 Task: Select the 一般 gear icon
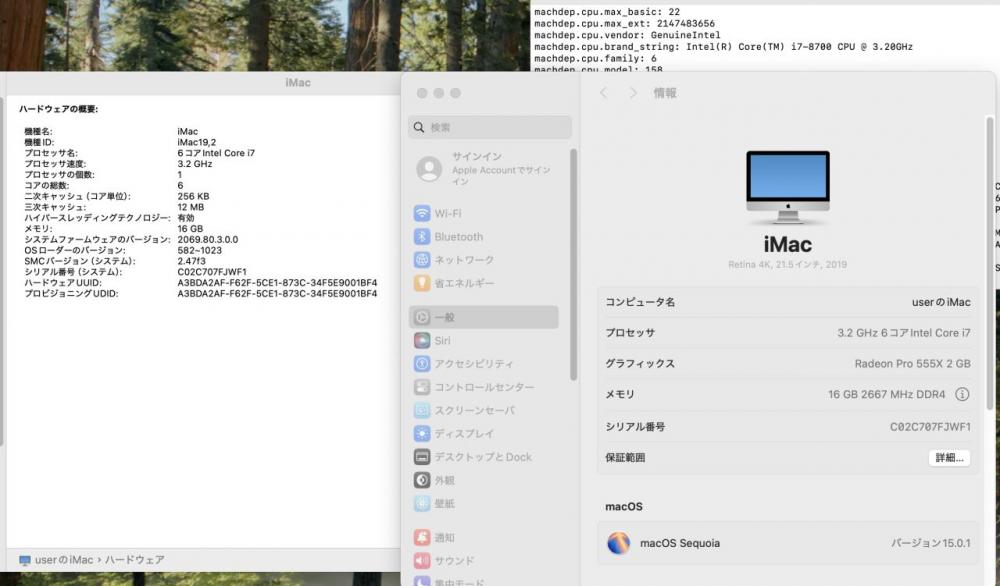[x=422, y=317]
